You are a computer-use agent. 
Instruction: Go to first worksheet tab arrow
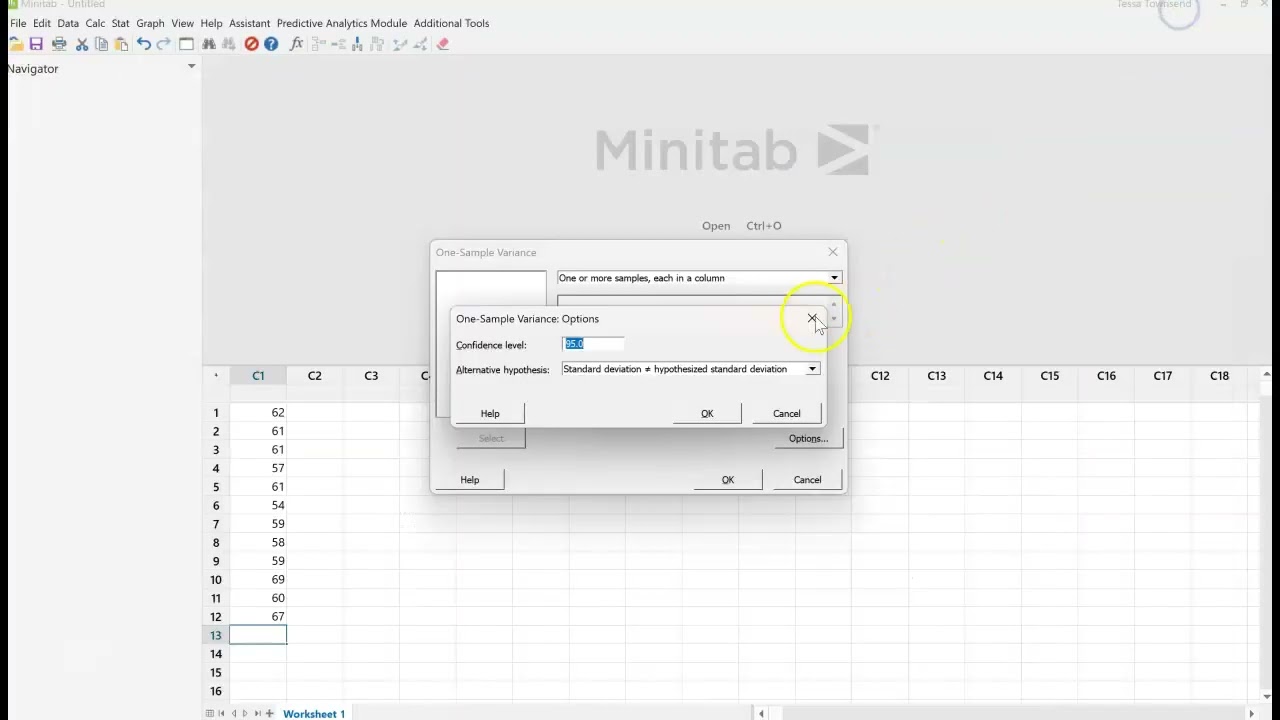pyautogui.click(x=222, y=713)
